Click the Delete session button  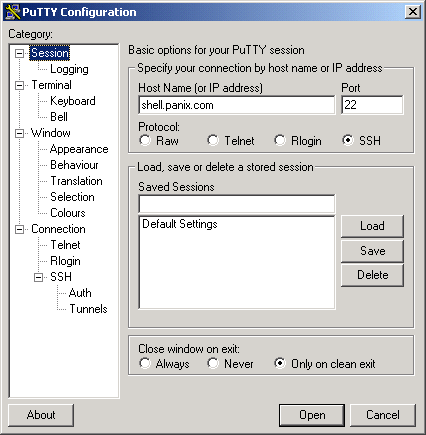pyautogui.click(x=372, y=275)
